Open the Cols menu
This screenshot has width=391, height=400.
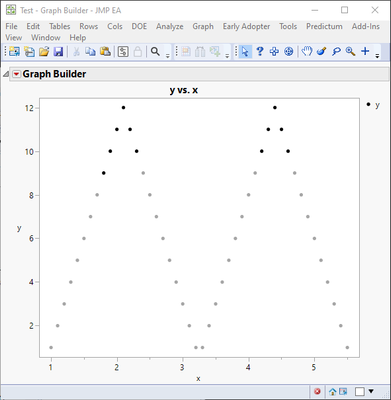click(115, 26)
